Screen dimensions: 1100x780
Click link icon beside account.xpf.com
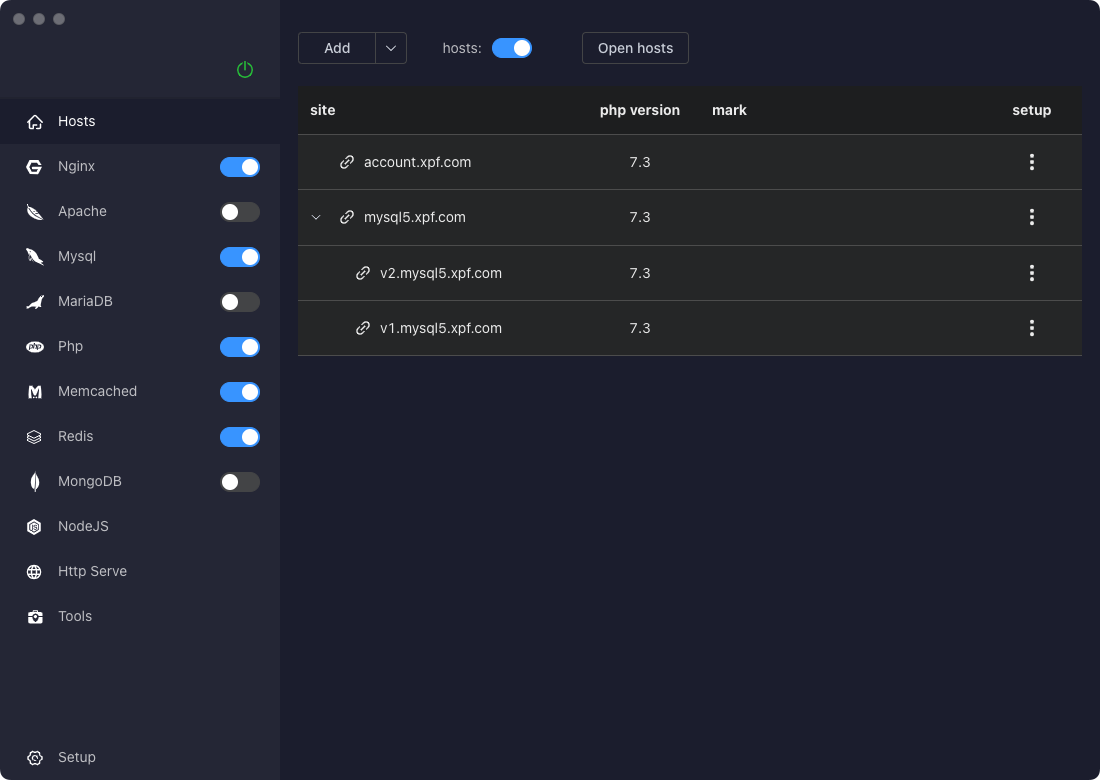[347, 162]
